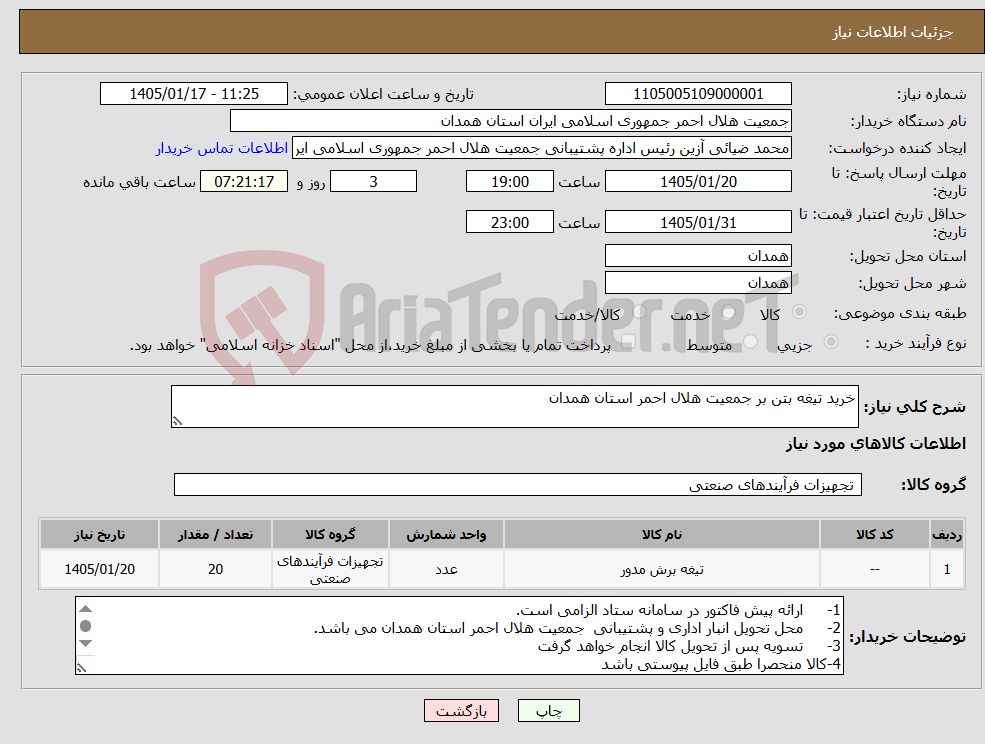Select the متوسط purchase type radio

pyautogui.click(x=751, y=341)
